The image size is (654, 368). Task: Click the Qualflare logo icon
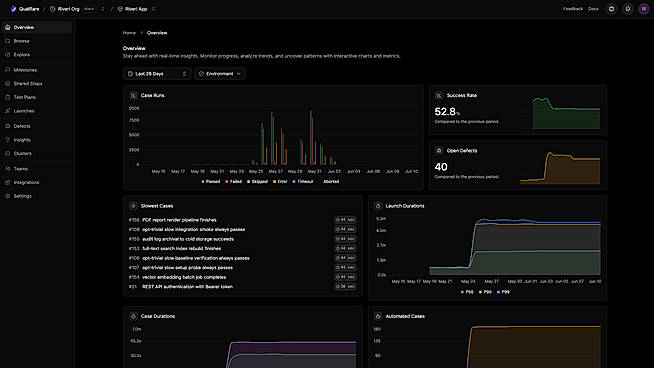click(13, 9)
